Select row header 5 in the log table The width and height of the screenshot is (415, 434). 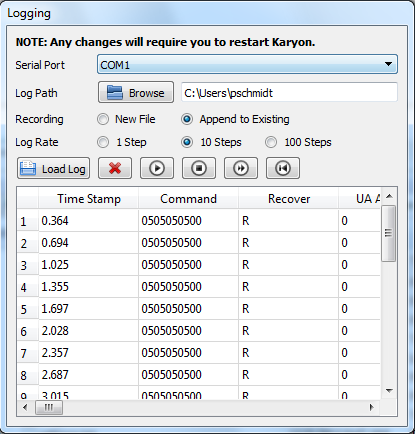pyautogui.click(x=28, y=309)
